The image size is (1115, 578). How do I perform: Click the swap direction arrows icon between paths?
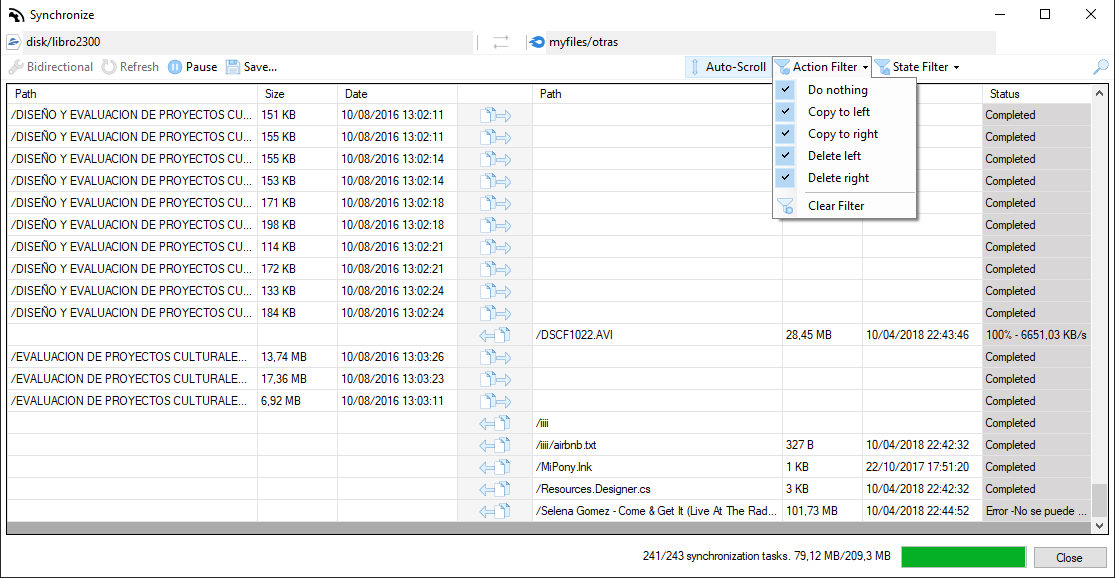point(501,42)
